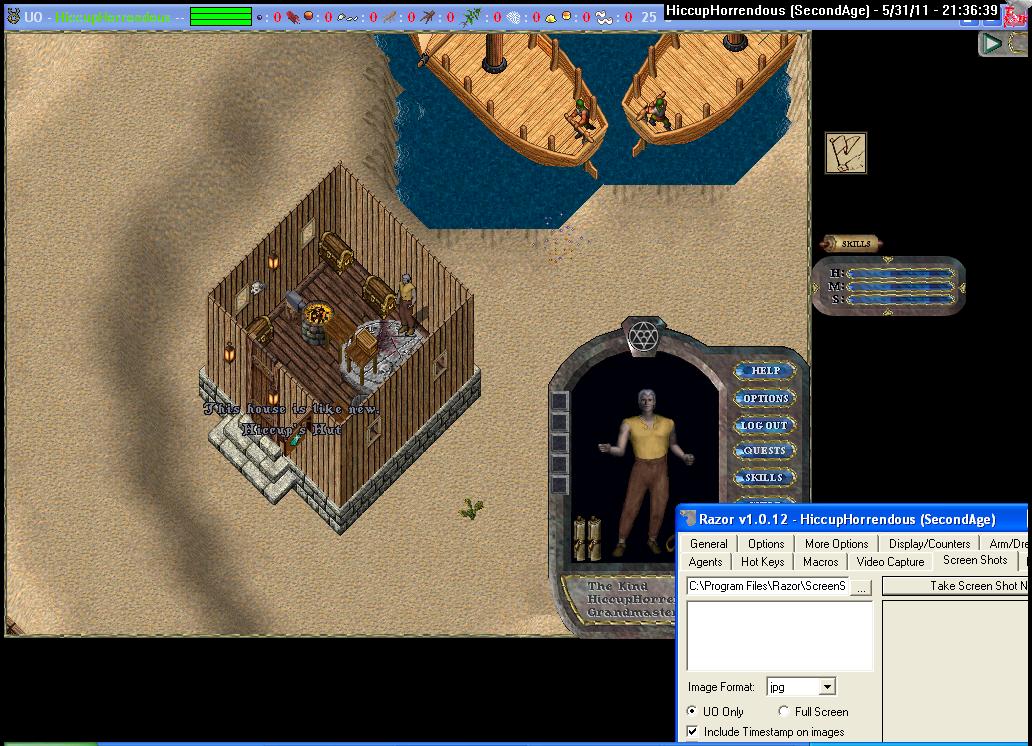
Task: Open the virtue hexagon emblem on paperdoll
Action: tap(641, 337)
